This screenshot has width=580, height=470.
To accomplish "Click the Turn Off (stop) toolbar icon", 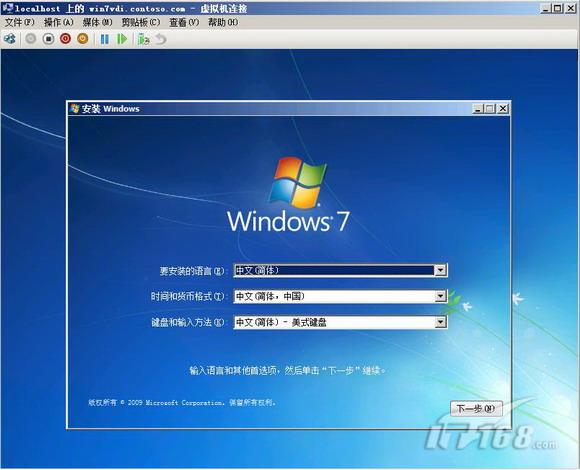I will coord(48,39).
